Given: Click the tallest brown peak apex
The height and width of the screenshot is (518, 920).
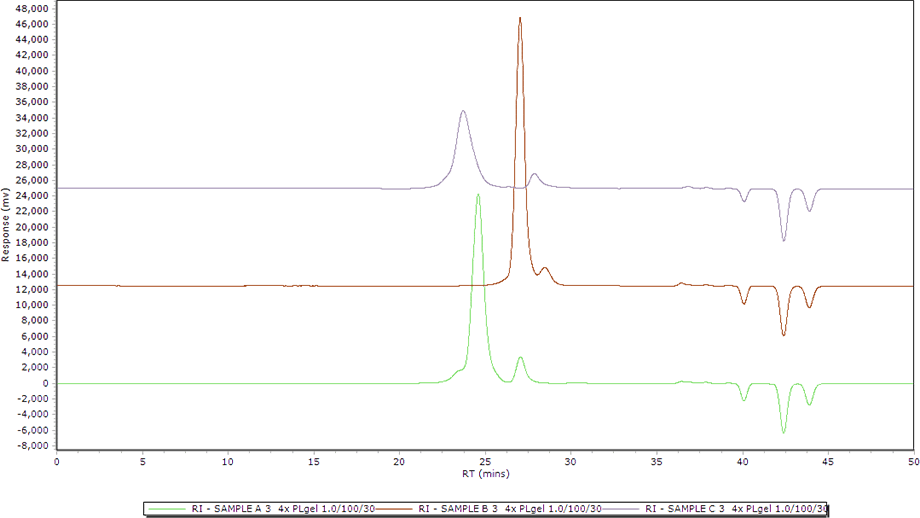Looking at the screenshot, I should pyautogui.click(x=520, y=18).
